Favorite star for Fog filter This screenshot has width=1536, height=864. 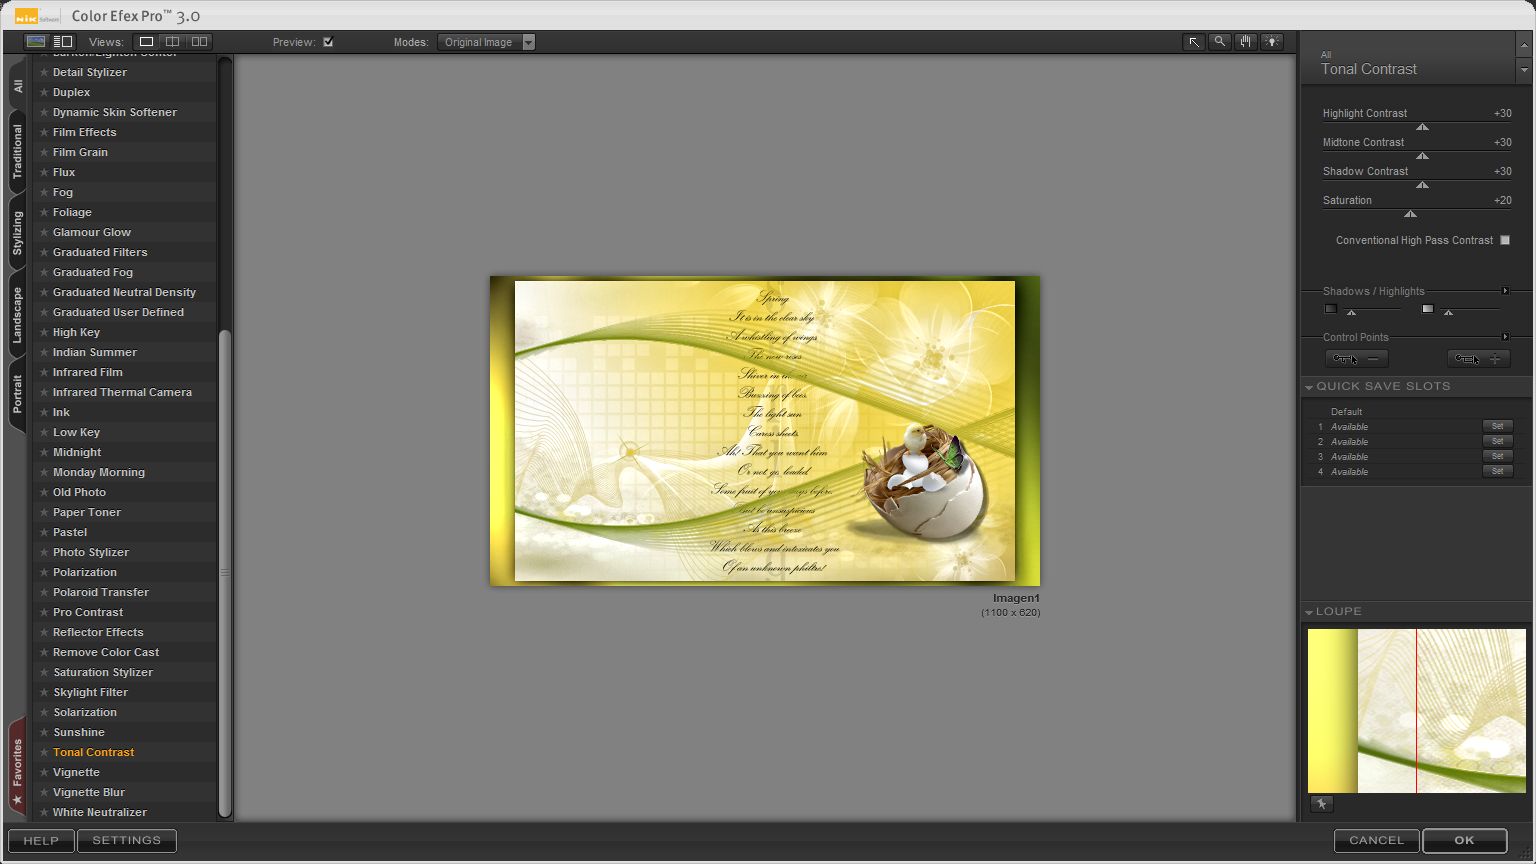pyautogui.click(x=44, y=192)
